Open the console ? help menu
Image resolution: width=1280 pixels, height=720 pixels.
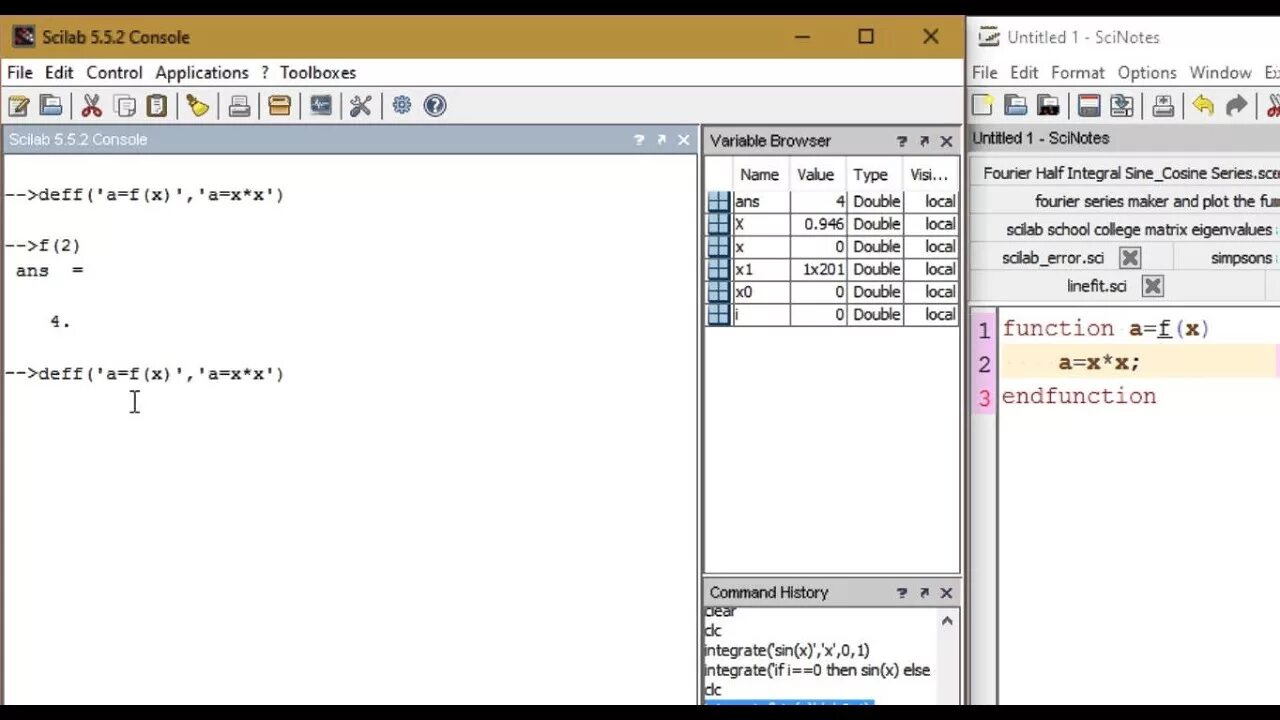(x=265, y=72)
